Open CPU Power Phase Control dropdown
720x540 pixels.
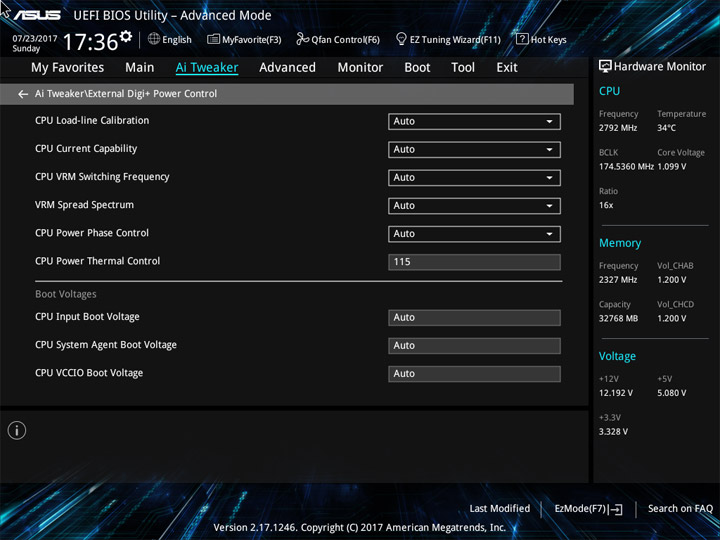click(474, 233)
